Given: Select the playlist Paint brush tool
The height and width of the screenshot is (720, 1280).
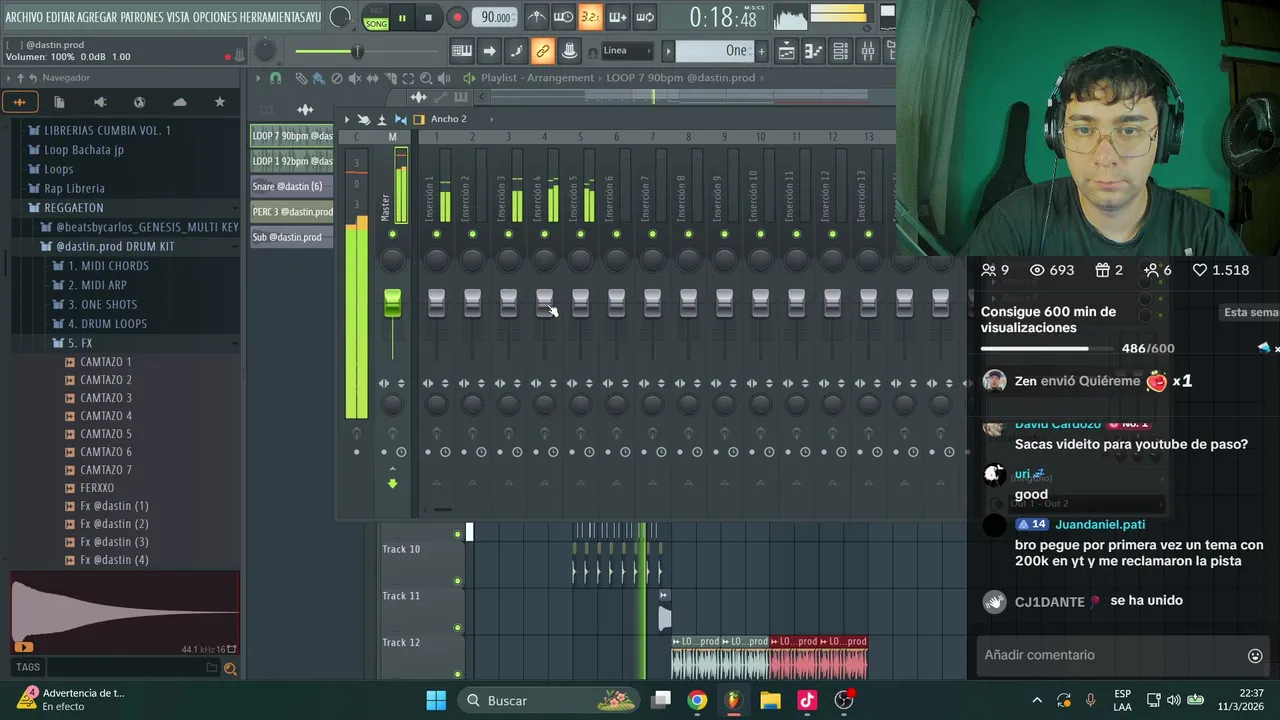Looking at the screenshot, I should coord(318,78).
